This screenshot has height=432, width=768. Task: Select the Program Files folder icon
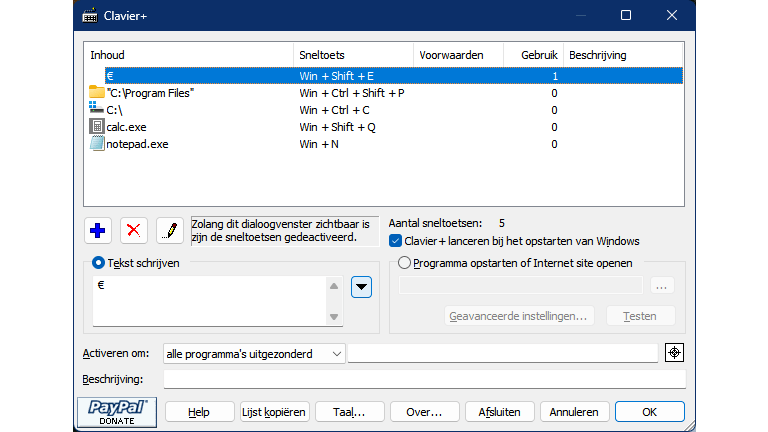97,93
